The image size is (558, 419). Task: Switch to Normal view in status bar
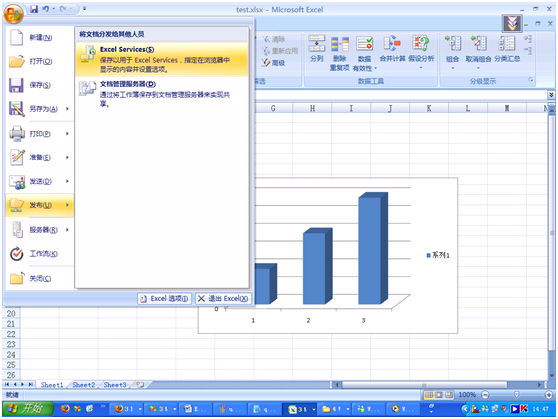pyautogui.click(x=429, y=395)
